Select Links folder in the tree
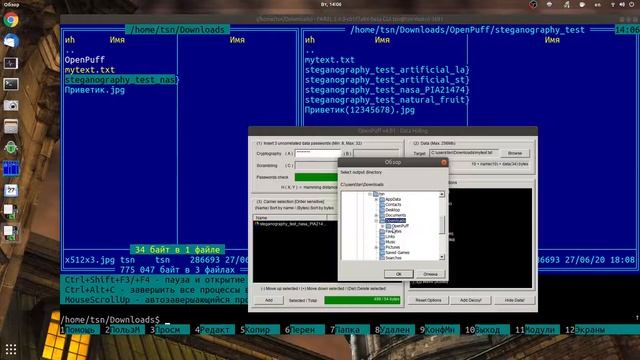 coord(390,236)
